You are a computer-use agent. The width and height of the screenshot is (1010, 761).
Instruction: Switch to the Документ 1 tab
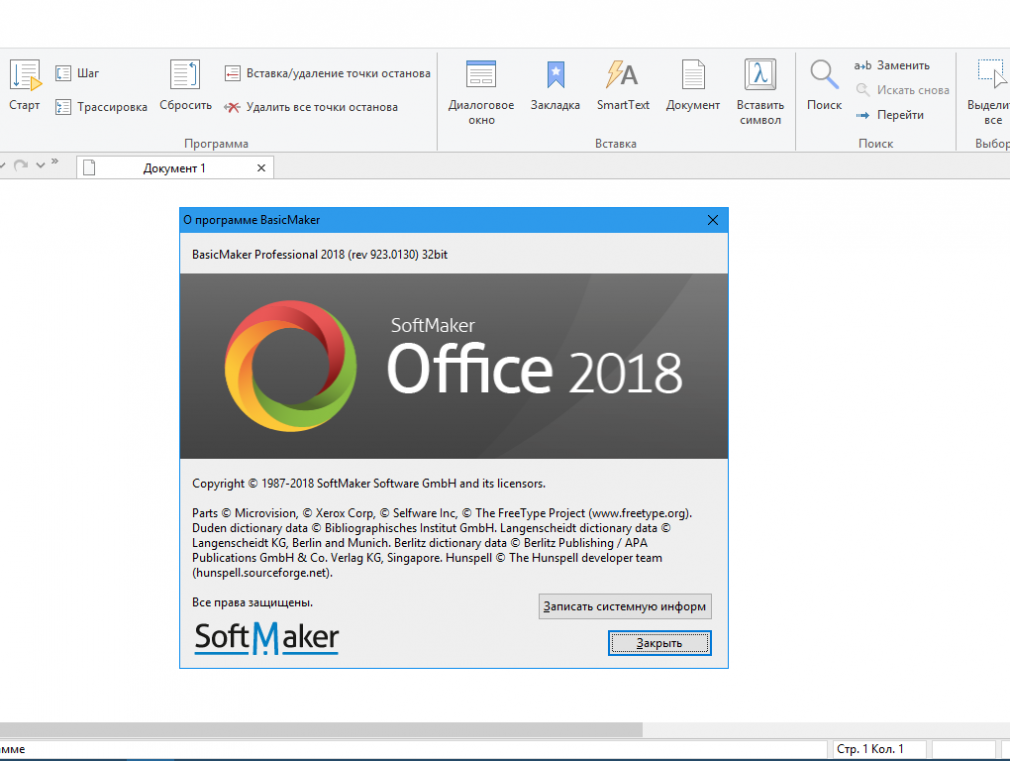tap(175, 168)
